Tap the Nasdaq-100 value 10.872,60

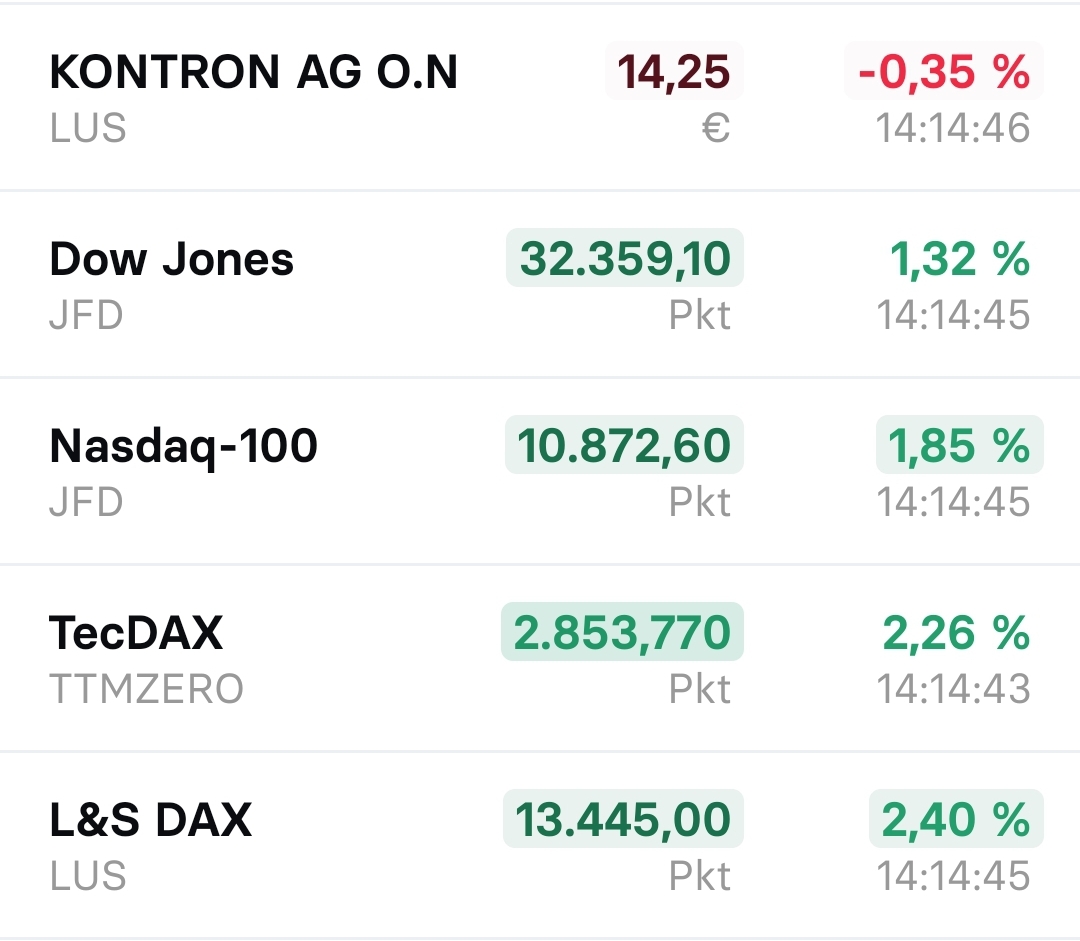click(624, 446)
